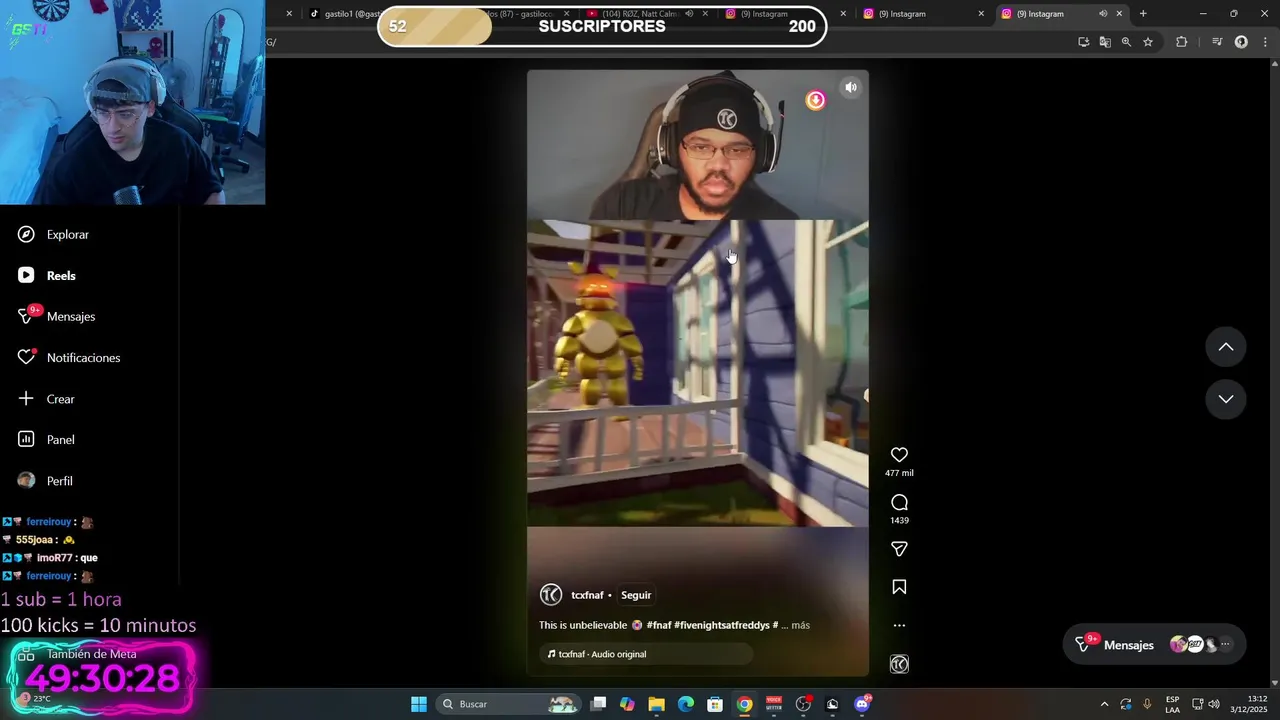
Task: Show hidden system tray icons
Action: tap(1104, 704)
